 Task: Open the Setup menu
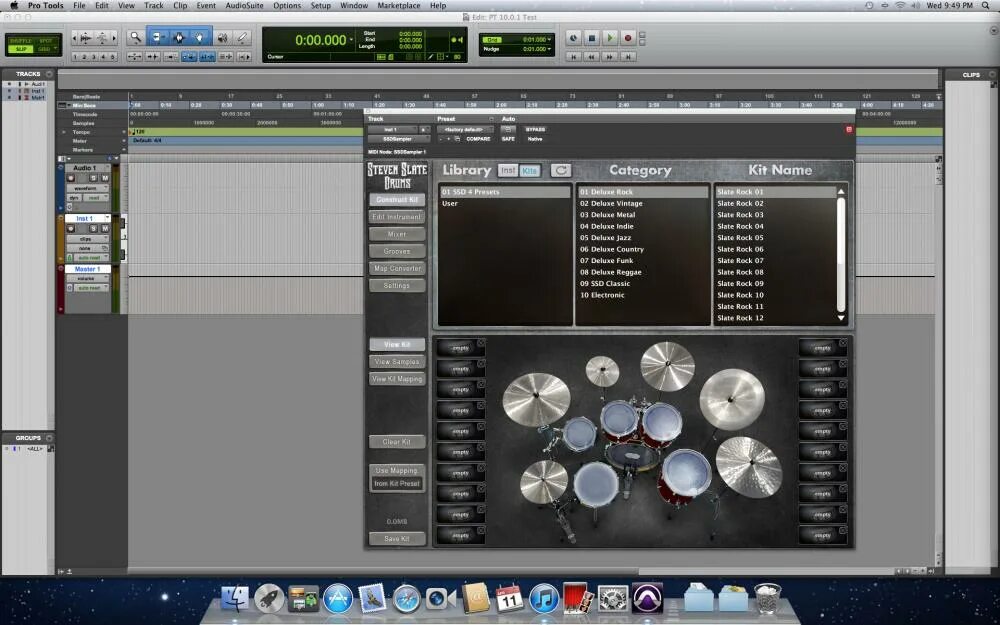tap(320, 5)
